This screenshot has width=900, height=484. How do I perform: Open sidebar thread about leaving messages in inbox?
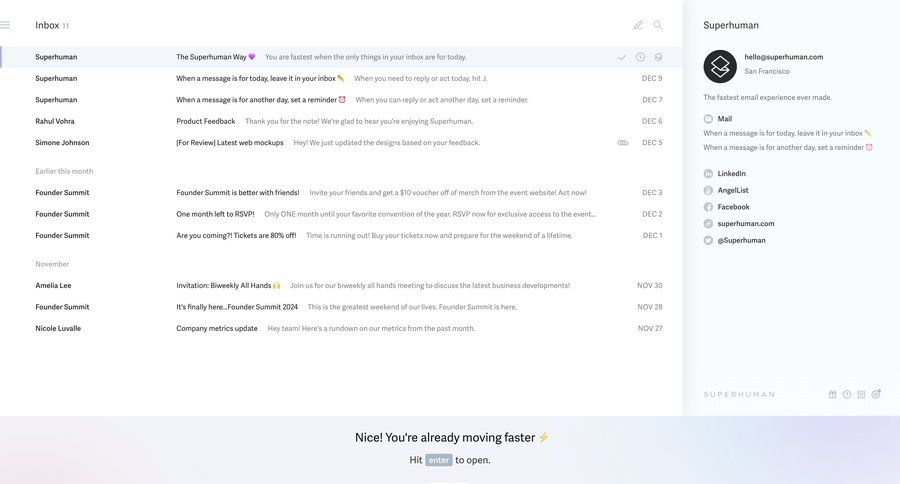click(x=788, y=133)
